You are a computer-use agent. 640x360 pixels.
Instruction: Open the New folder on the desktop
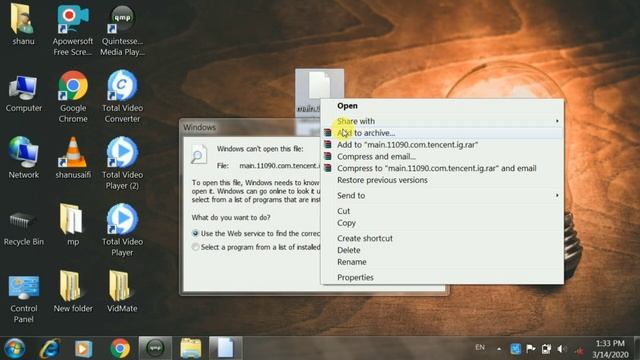tap(73, 291)
